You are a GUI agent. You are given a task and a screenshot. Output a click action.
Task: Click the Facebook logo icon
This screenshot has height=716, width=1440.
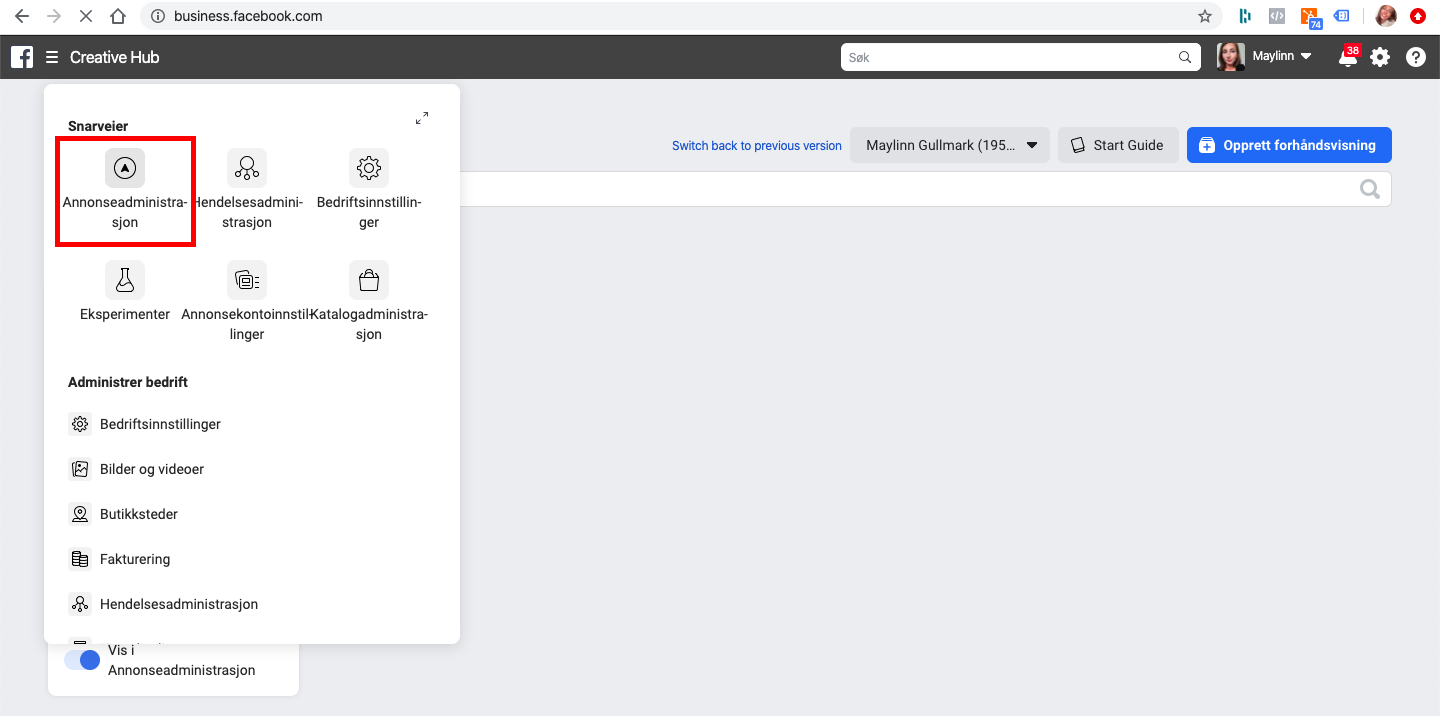(22, 57)
